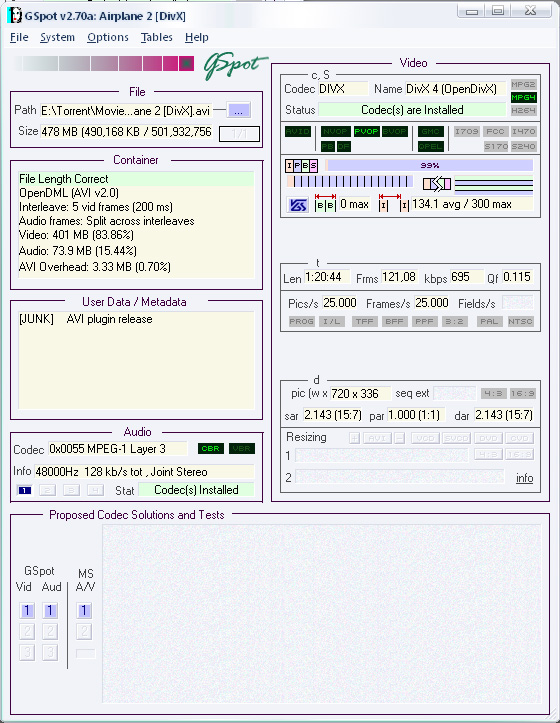Click the Resizing AVI button
Screen dimensions: 560x723
pyautogui.click(x=377, y=438)
